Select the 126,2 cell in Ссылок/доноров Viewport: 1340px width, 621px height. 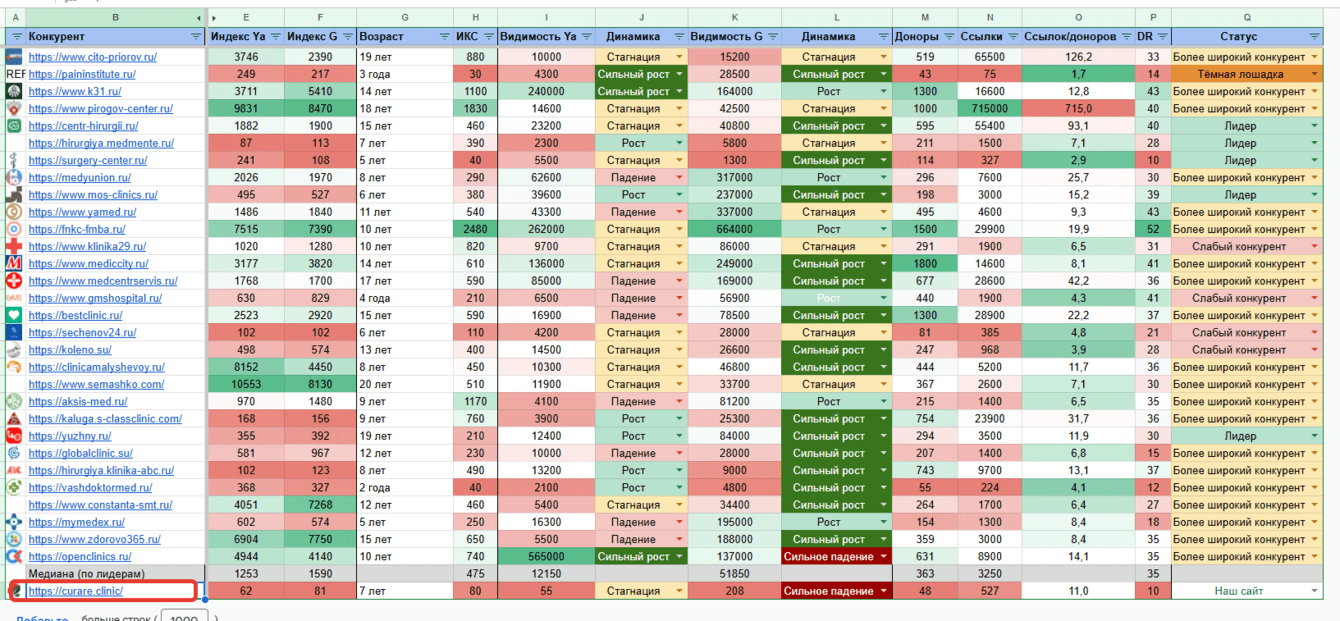[1078, 57]
